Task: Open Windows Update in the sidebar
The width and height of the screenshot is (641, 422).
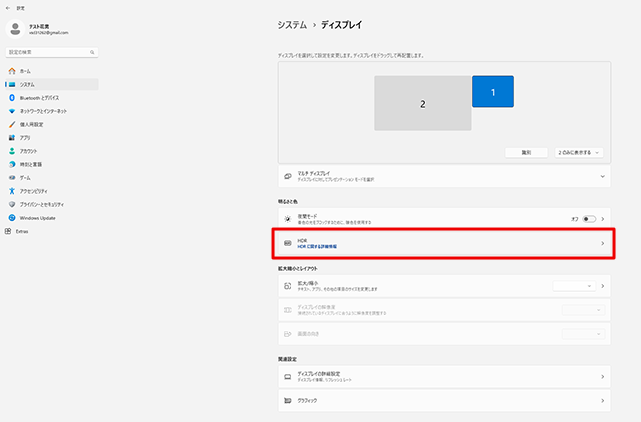Action: point(36,216)
